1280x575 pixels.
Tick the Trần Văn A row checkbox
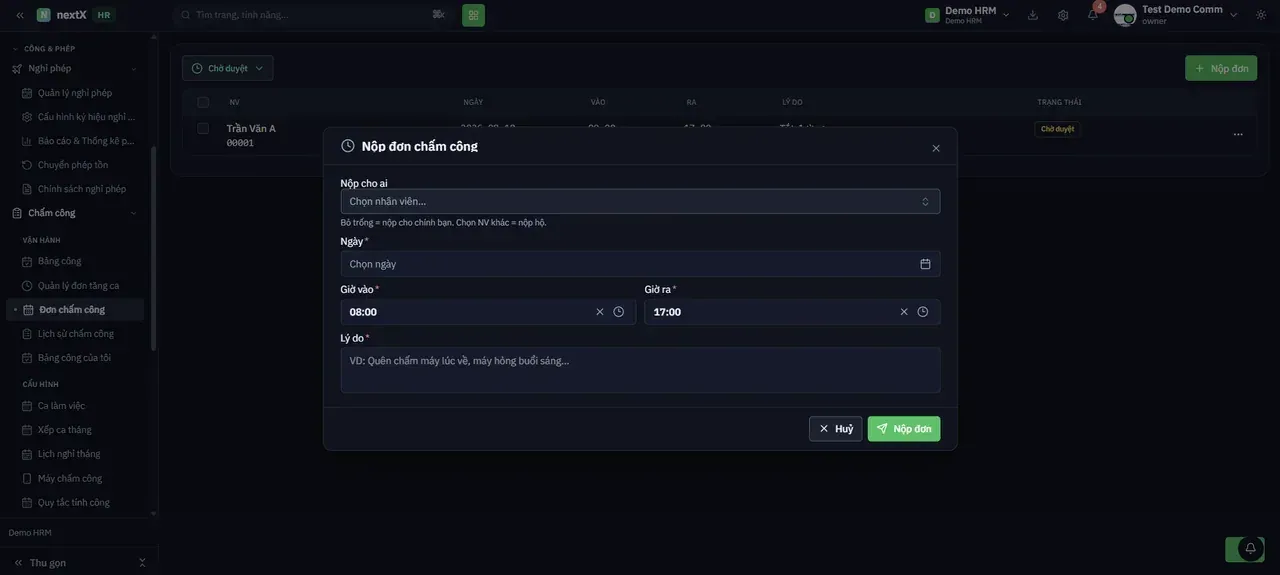pos(203,128)
